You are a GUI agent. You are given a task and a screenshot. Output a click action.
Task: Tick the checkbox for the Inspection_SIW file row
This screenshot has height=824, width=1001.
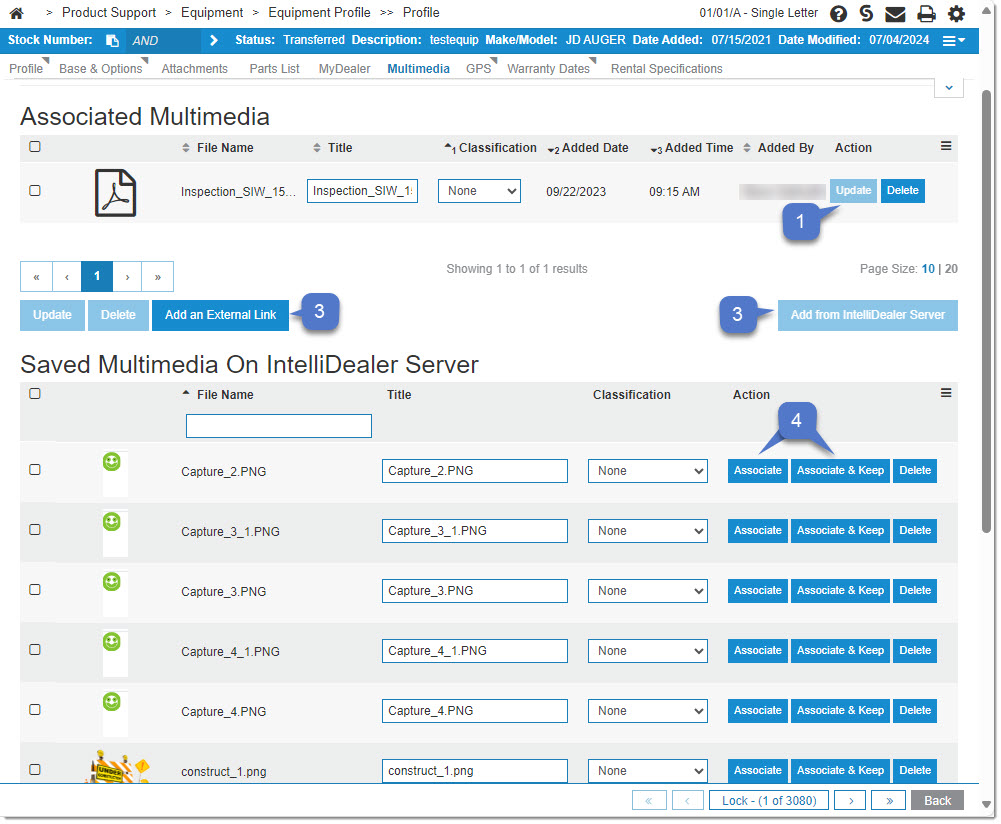pos(35,191)
